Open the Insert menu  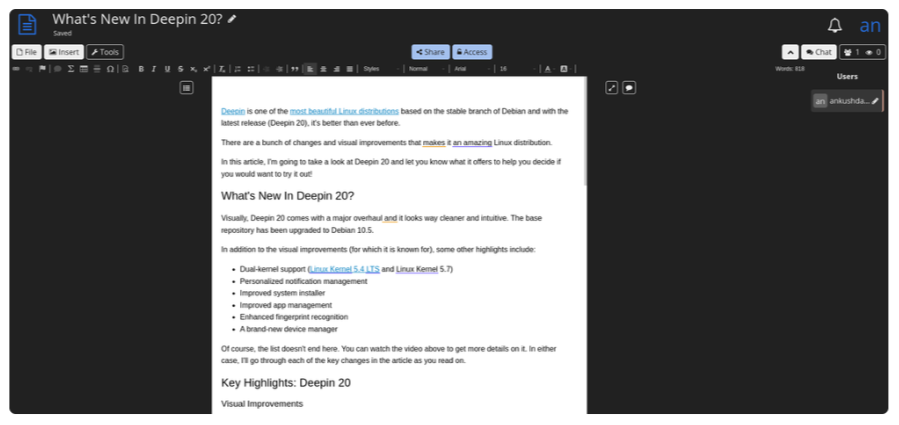[x=64, y=52]
